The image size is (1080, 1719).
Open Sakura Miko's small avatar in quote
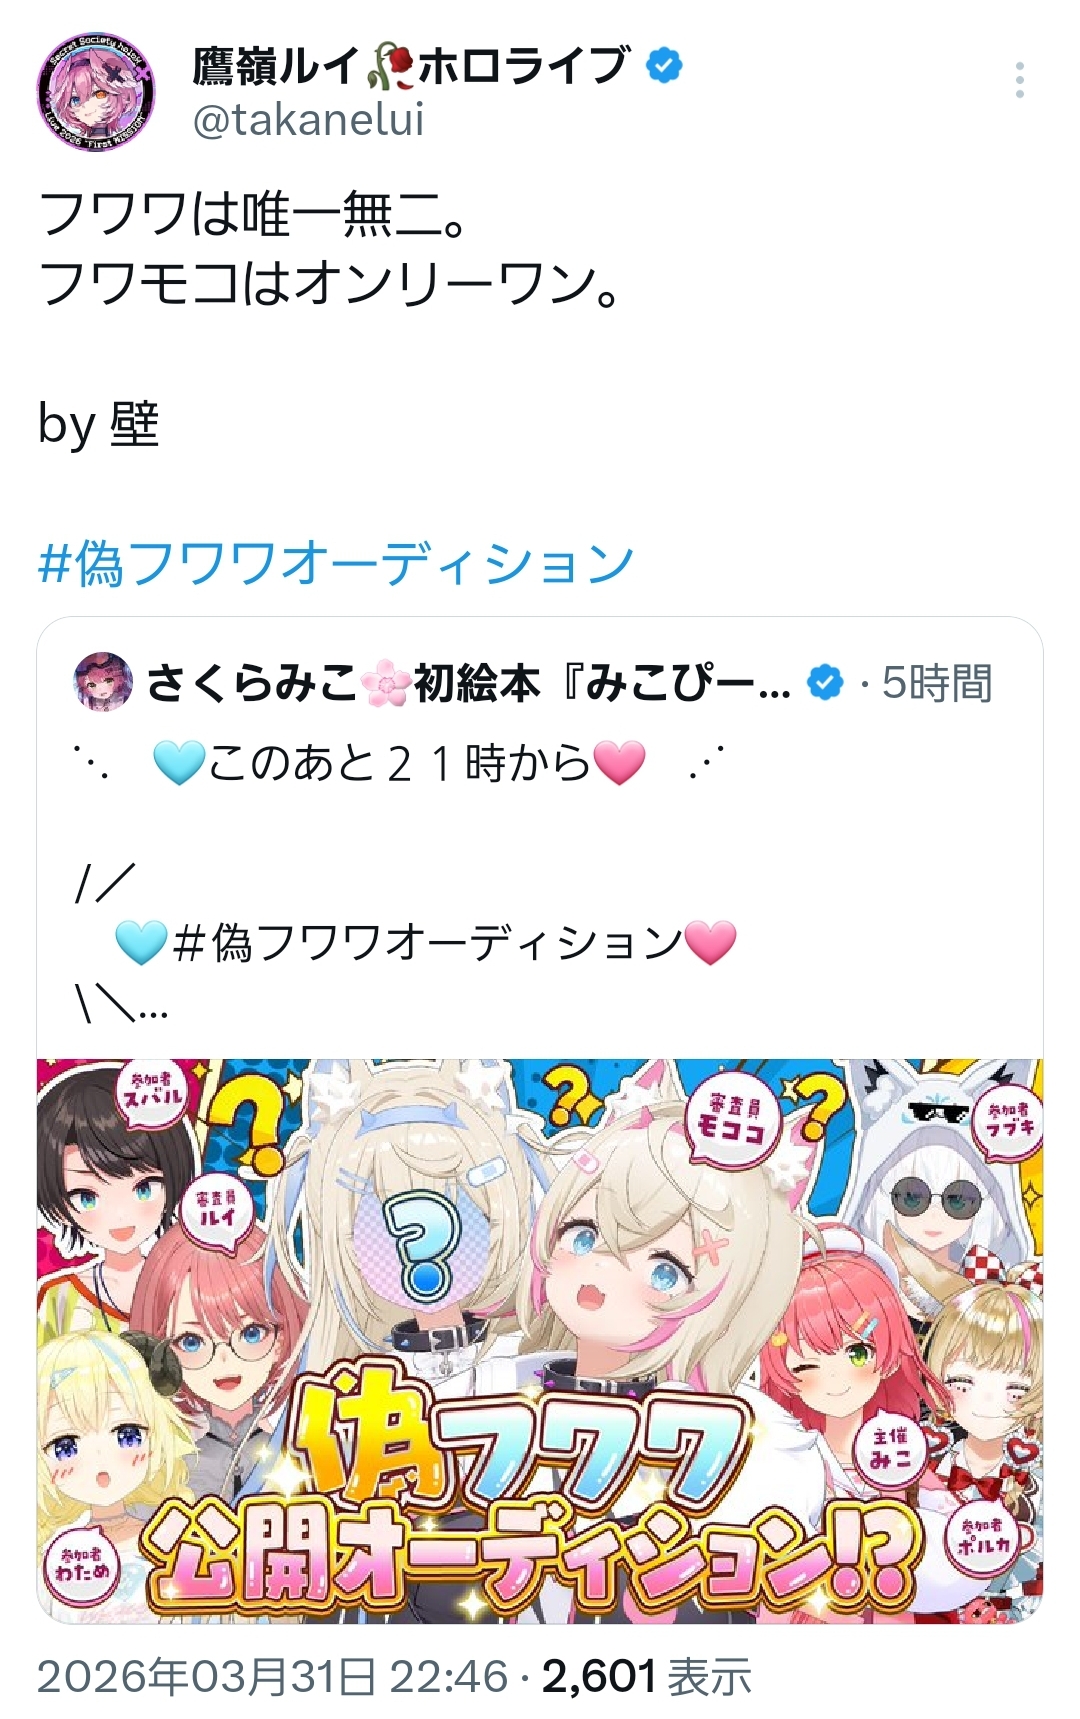[103, 682]
